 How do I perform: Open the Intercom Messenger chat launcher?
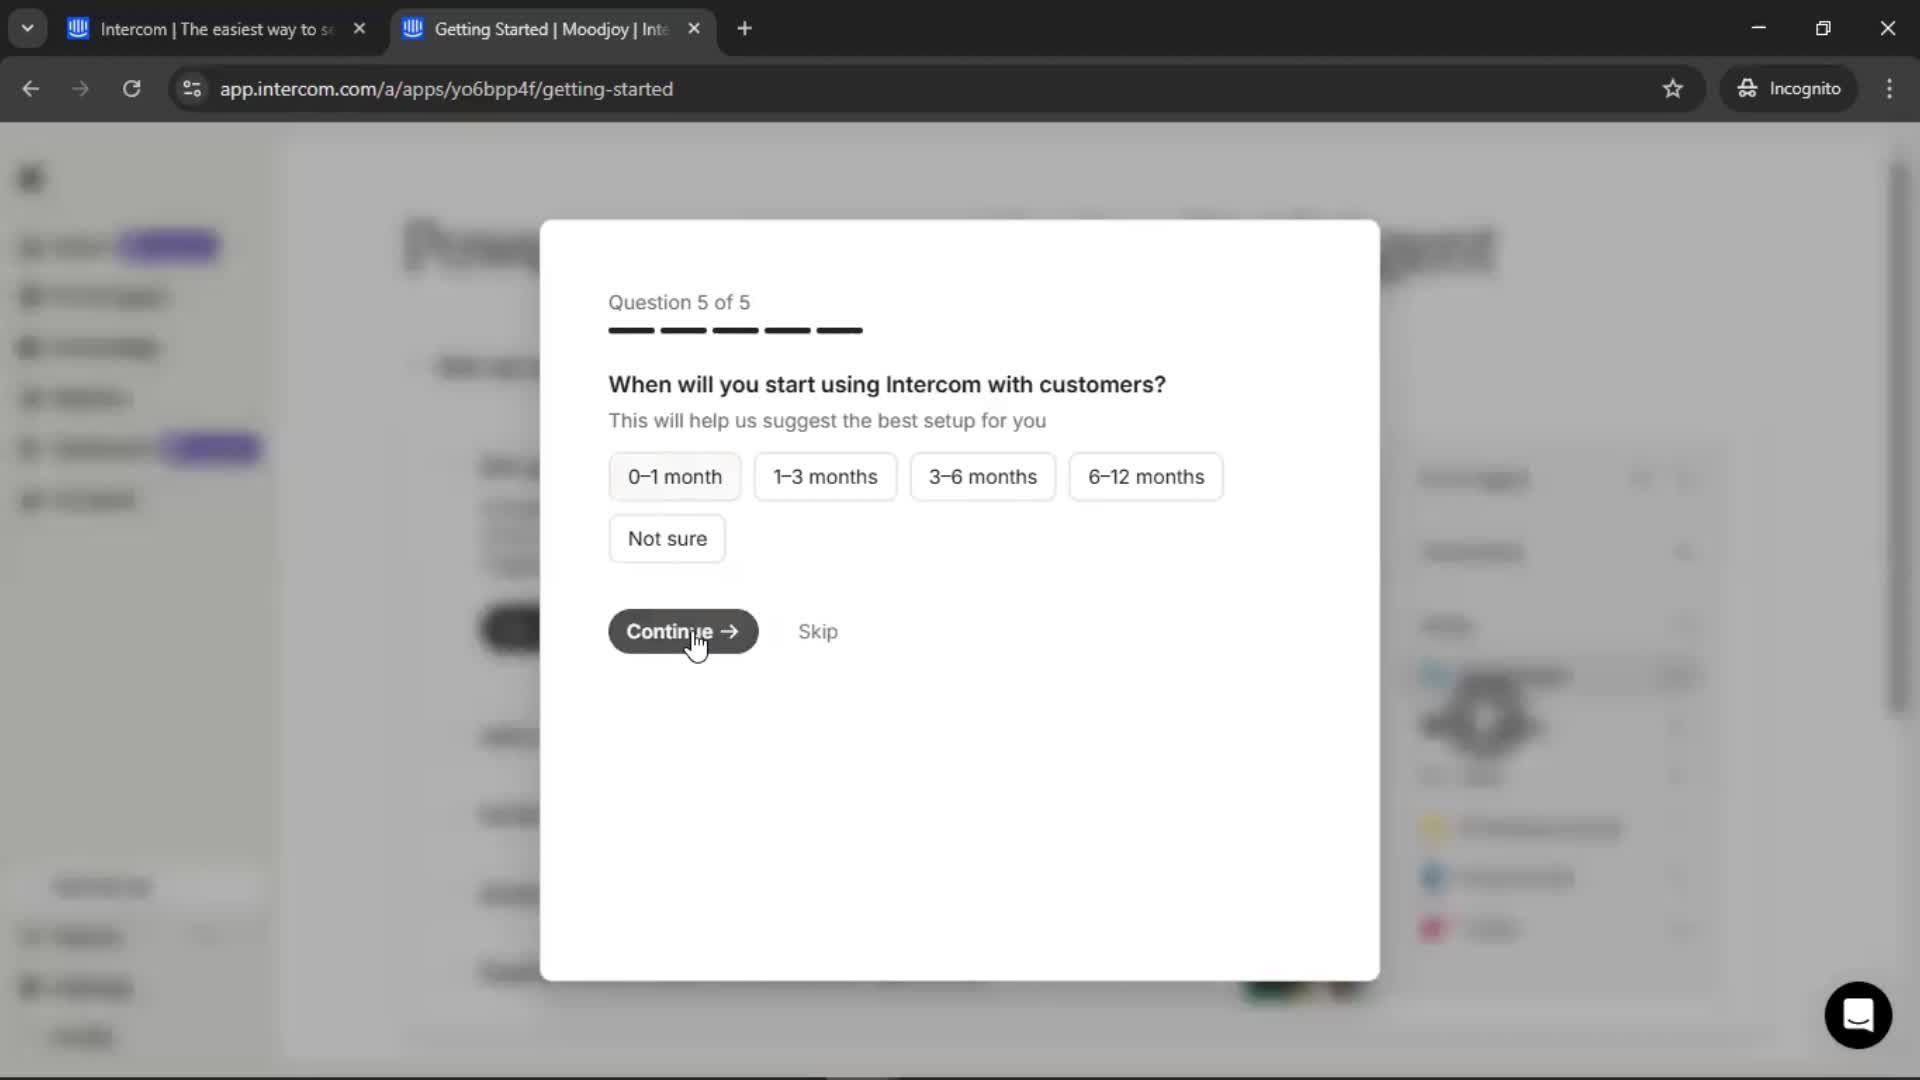1858,1015
